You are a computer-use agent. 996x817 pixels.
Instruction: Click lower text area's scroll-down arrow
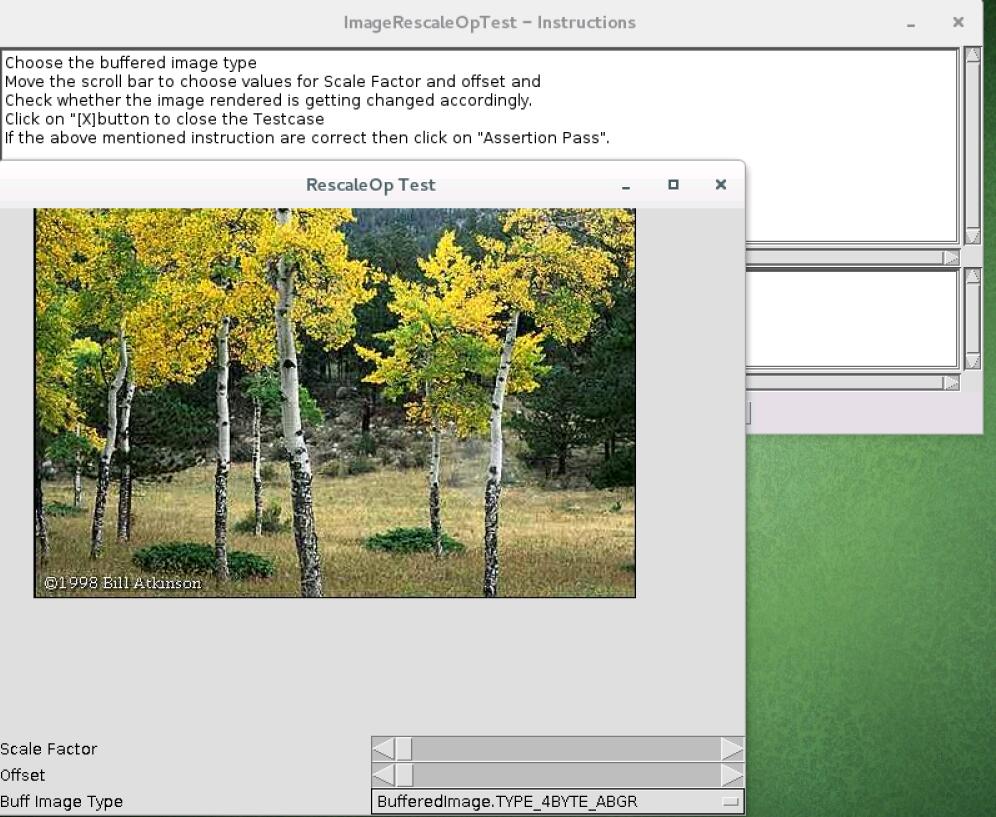click(972, 360)
